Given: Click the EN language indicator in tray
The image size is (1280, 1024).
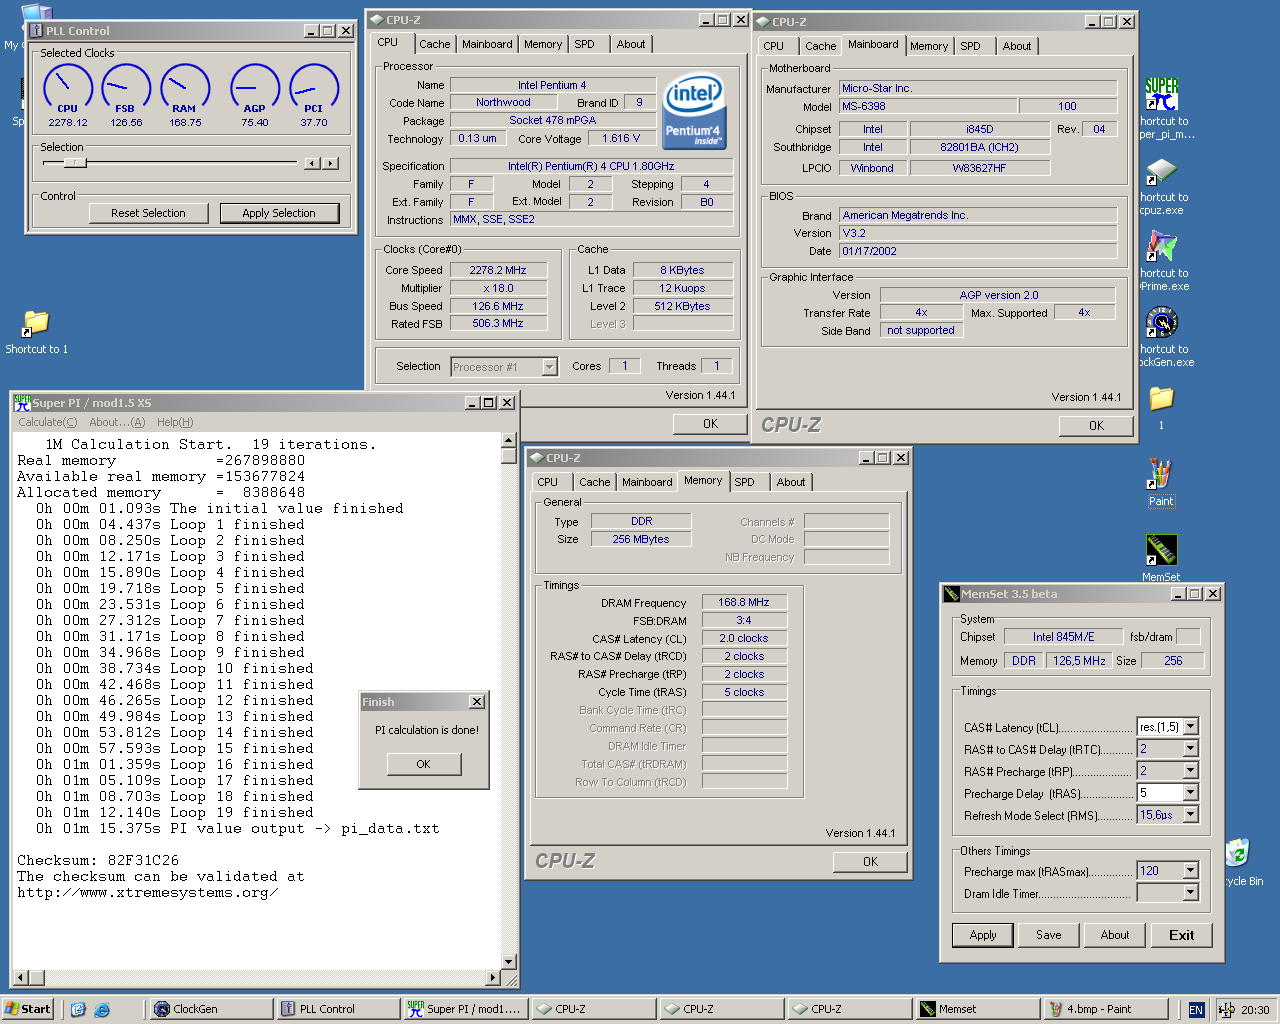Looking at the screenshot, I should [1196, 1010].
